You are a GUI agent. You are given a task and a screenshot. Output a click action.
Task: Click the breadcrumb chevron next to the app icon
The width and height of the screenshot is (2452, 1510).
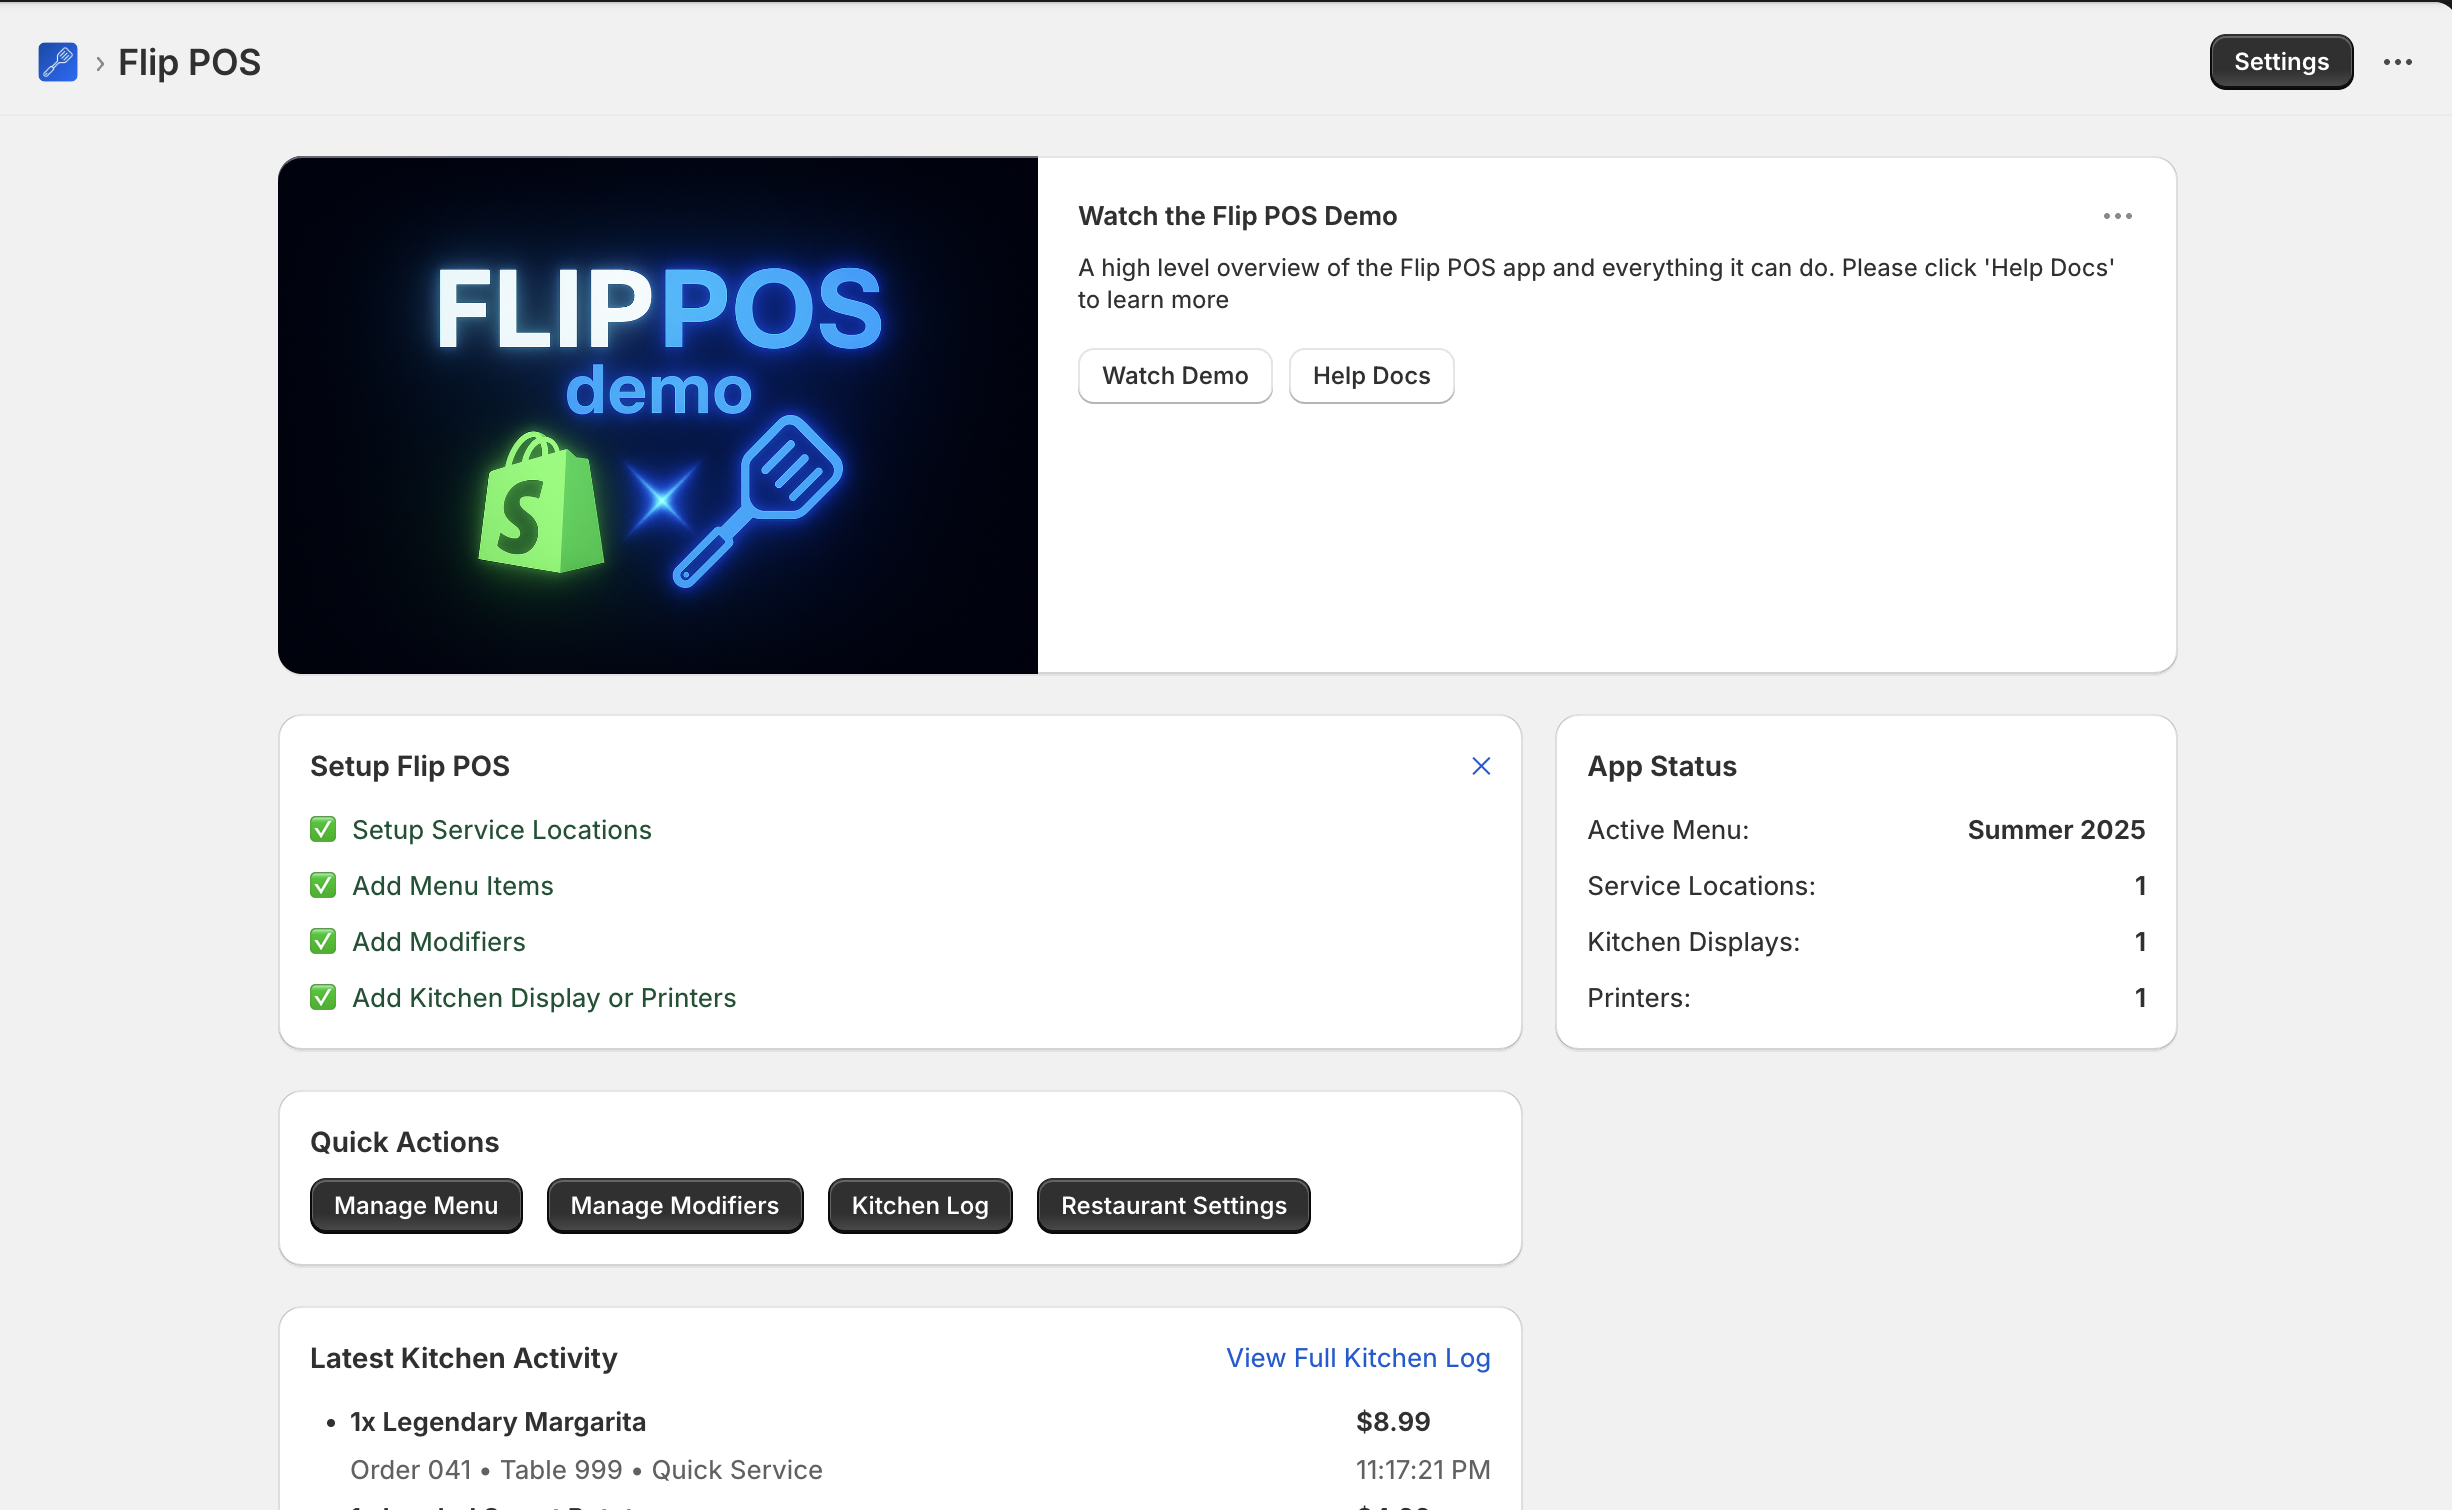coord(99,62)
